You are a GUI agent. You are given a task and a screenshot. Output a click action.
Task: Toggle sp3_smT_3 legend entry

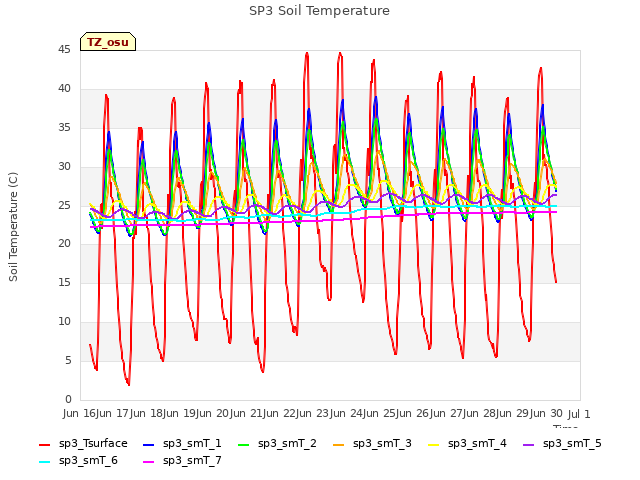pos(372,444)
